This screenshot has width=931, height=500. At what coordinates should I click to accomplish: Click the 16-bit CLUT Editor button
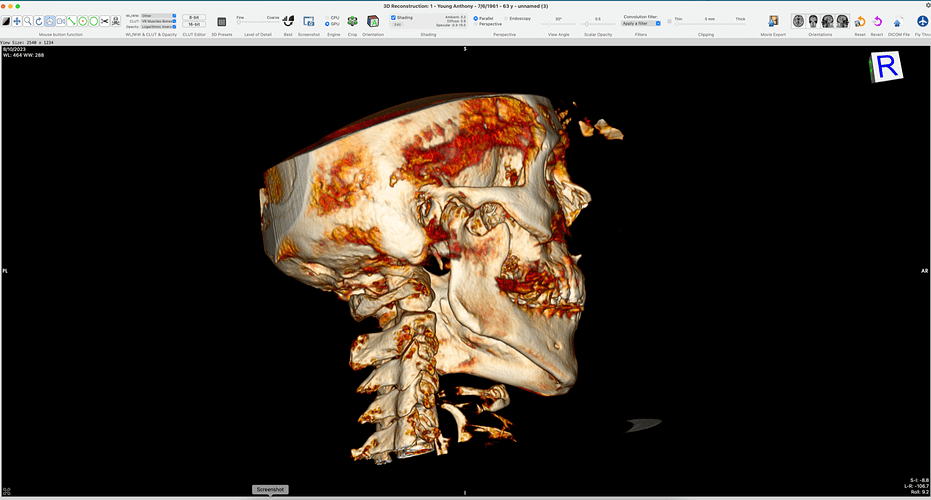[194, 24]
